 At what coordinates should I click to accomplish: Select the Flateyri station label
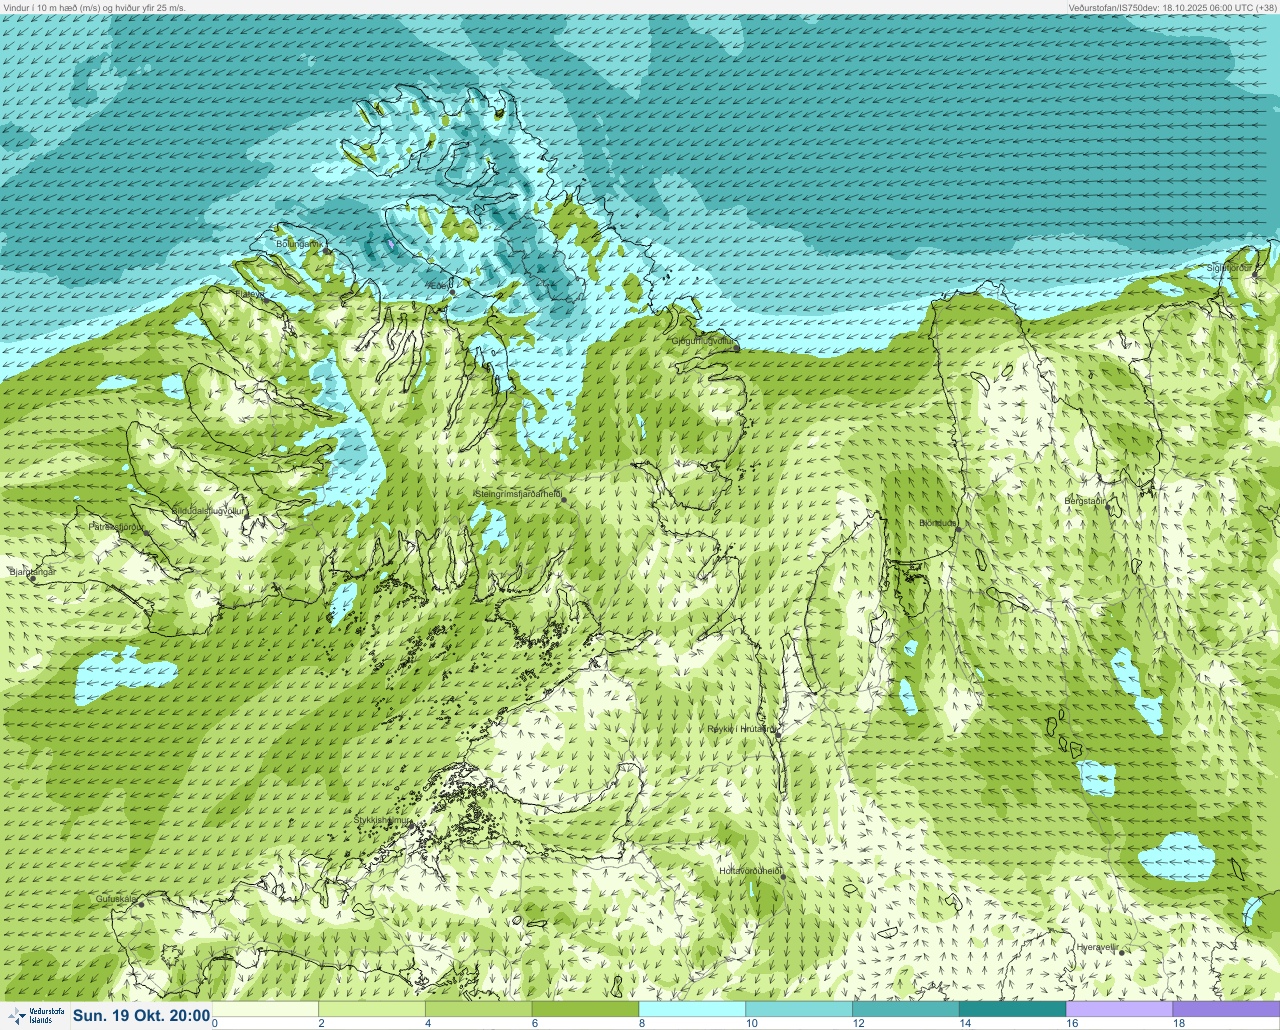[x=250, y=294]
